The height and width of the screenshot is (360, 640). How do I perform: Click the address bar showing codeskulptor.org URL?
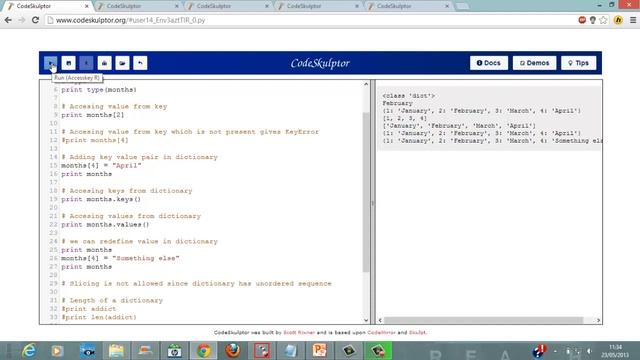[310, 20]
